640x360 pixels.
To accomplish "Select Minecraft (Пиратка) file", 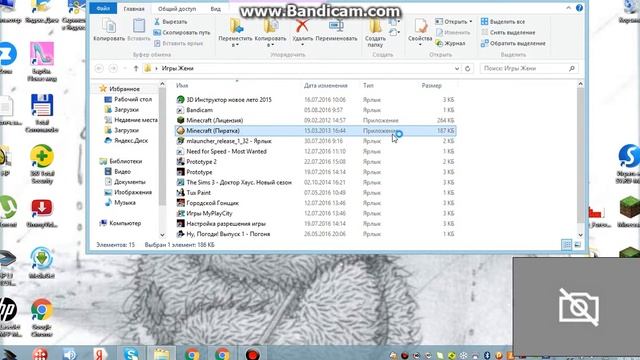I will pyautogui.click(x=315, y=131).
